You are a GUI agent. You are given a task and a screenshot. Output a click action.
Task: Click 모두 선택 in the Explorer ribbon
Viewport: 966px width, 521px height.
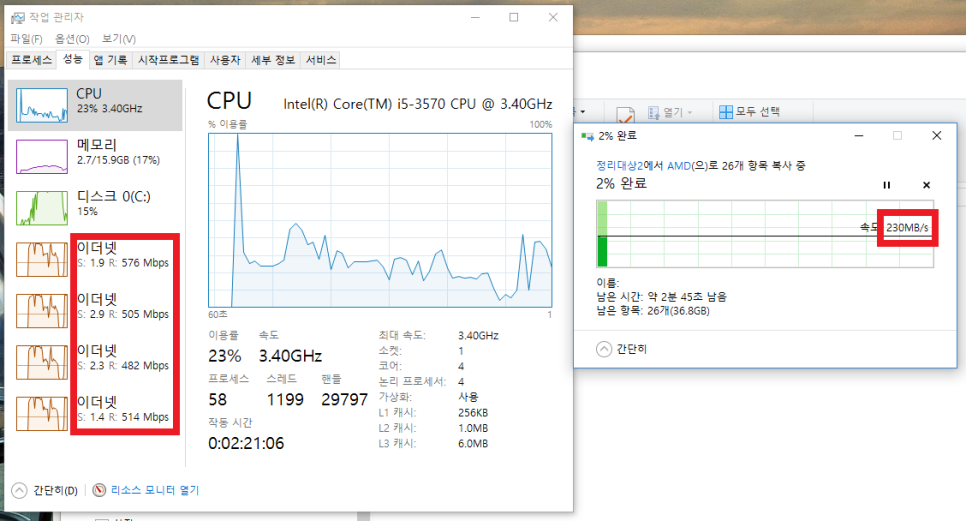pos(757,111)
